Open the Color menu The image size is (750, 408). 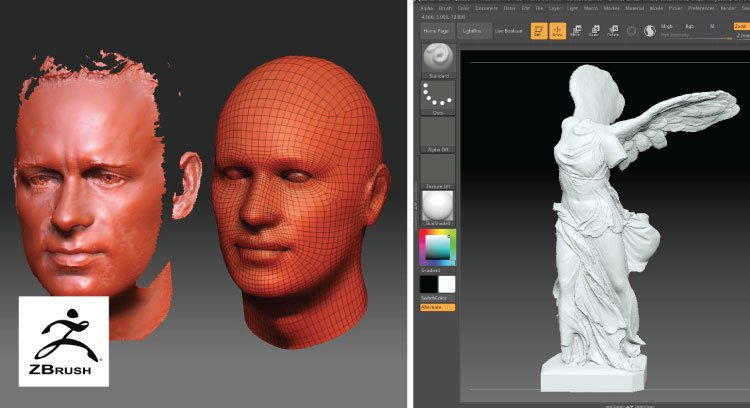click(x=463, y=8)
